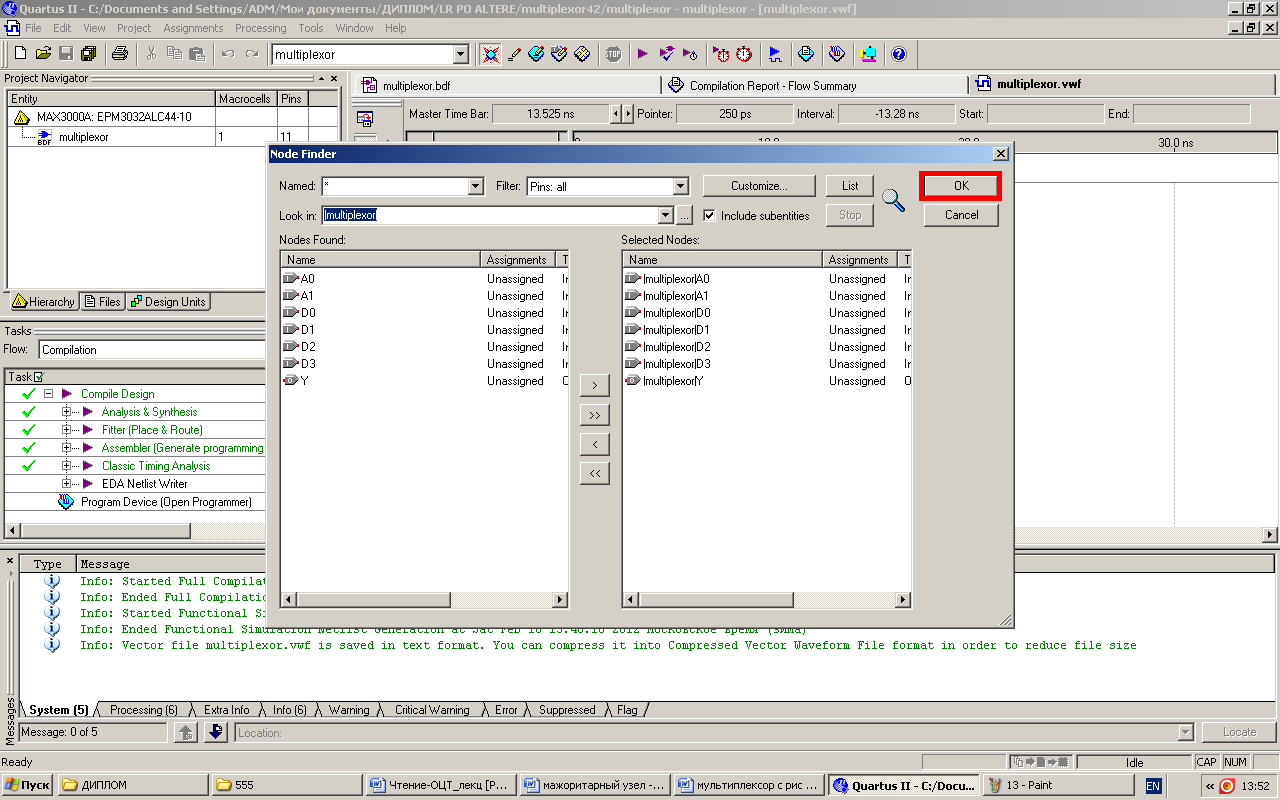Image resolution: width=1280 pixels, height=800 pixels.
Task: Click the Save diskette toolbar icon
Action: click(66, 54)
